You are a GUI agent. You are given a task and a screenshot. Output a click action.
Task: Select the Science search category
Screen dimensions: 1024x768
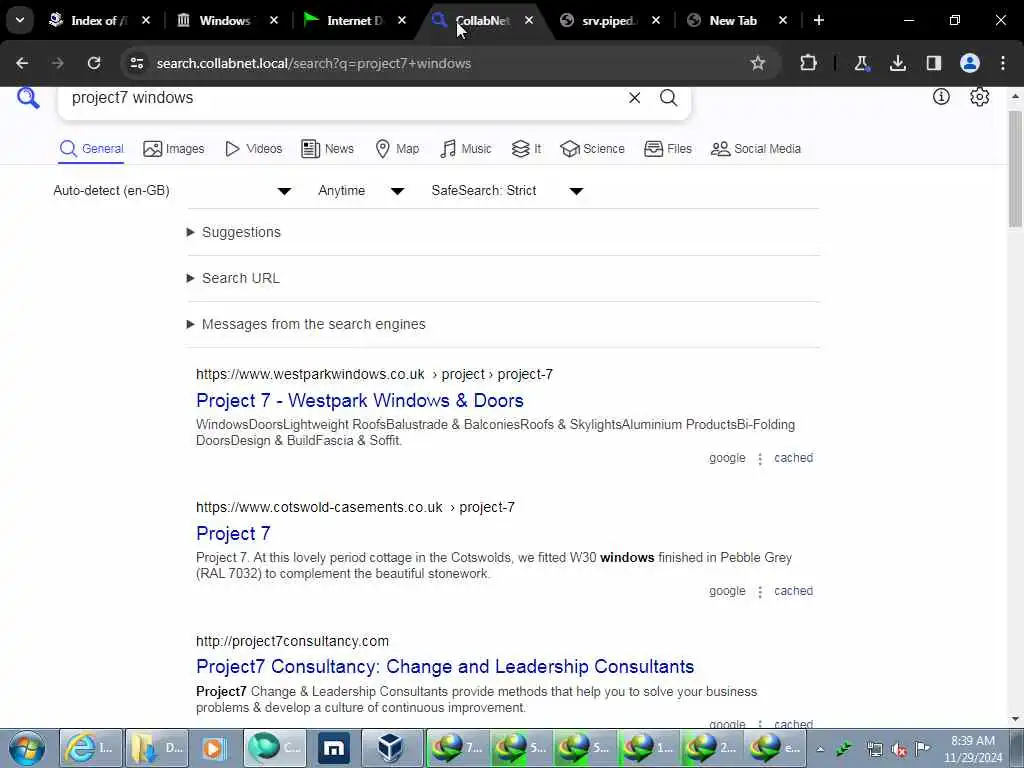(592, 149)
